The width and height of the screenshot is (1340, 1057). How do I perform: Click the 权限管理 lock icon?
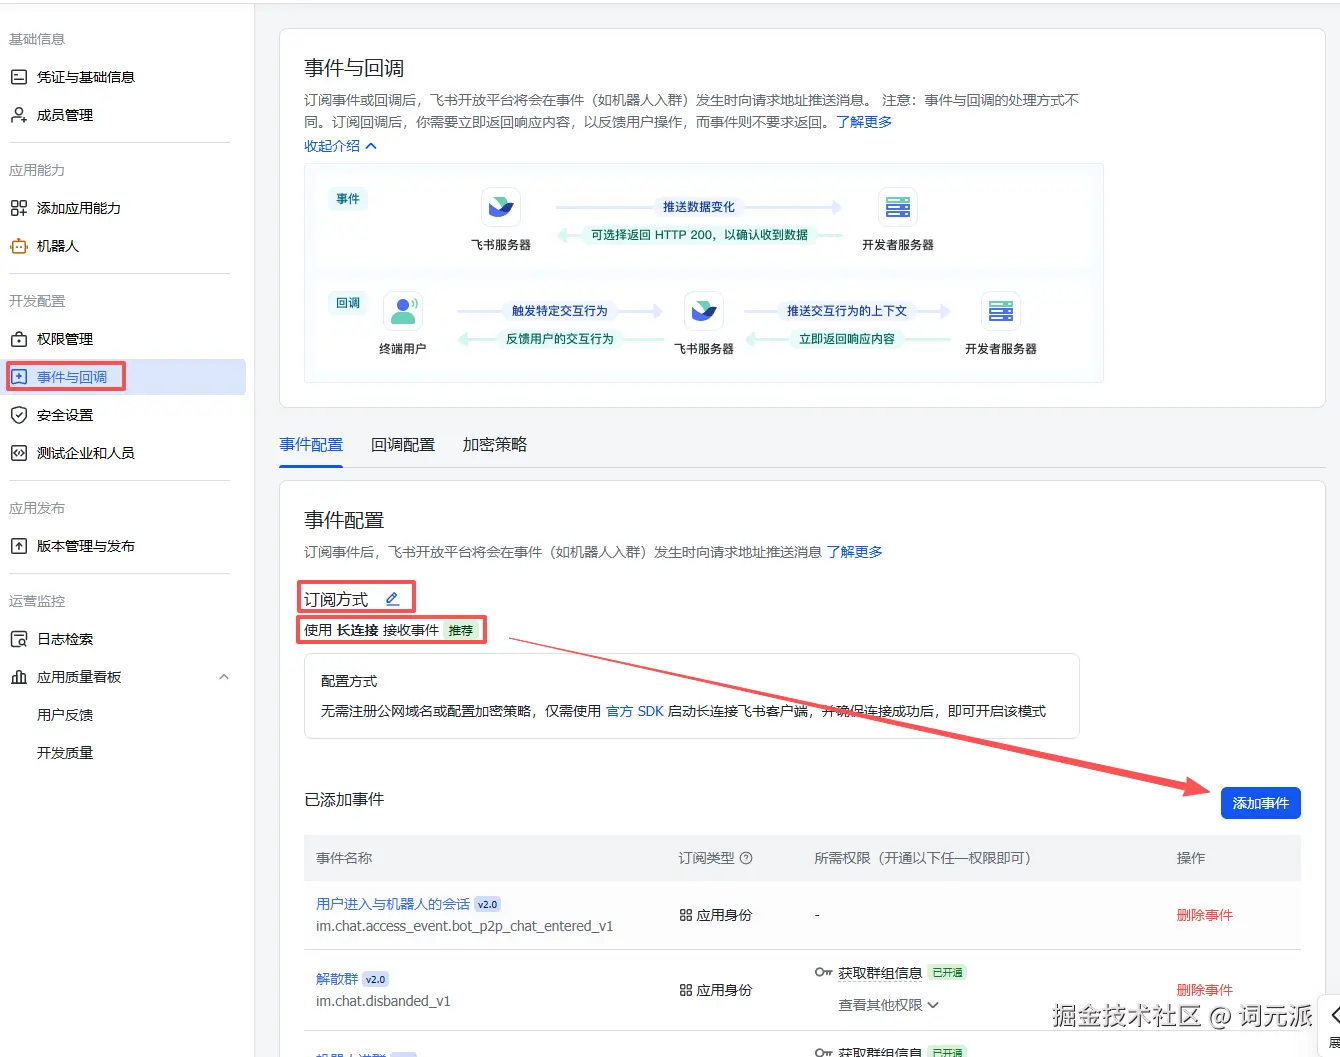tap(18, 339)
